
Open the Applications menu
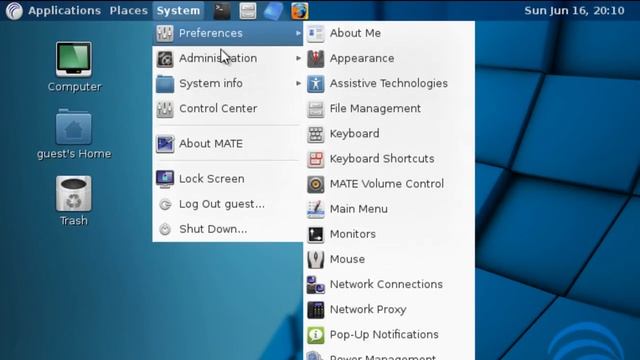pos(64,11)
